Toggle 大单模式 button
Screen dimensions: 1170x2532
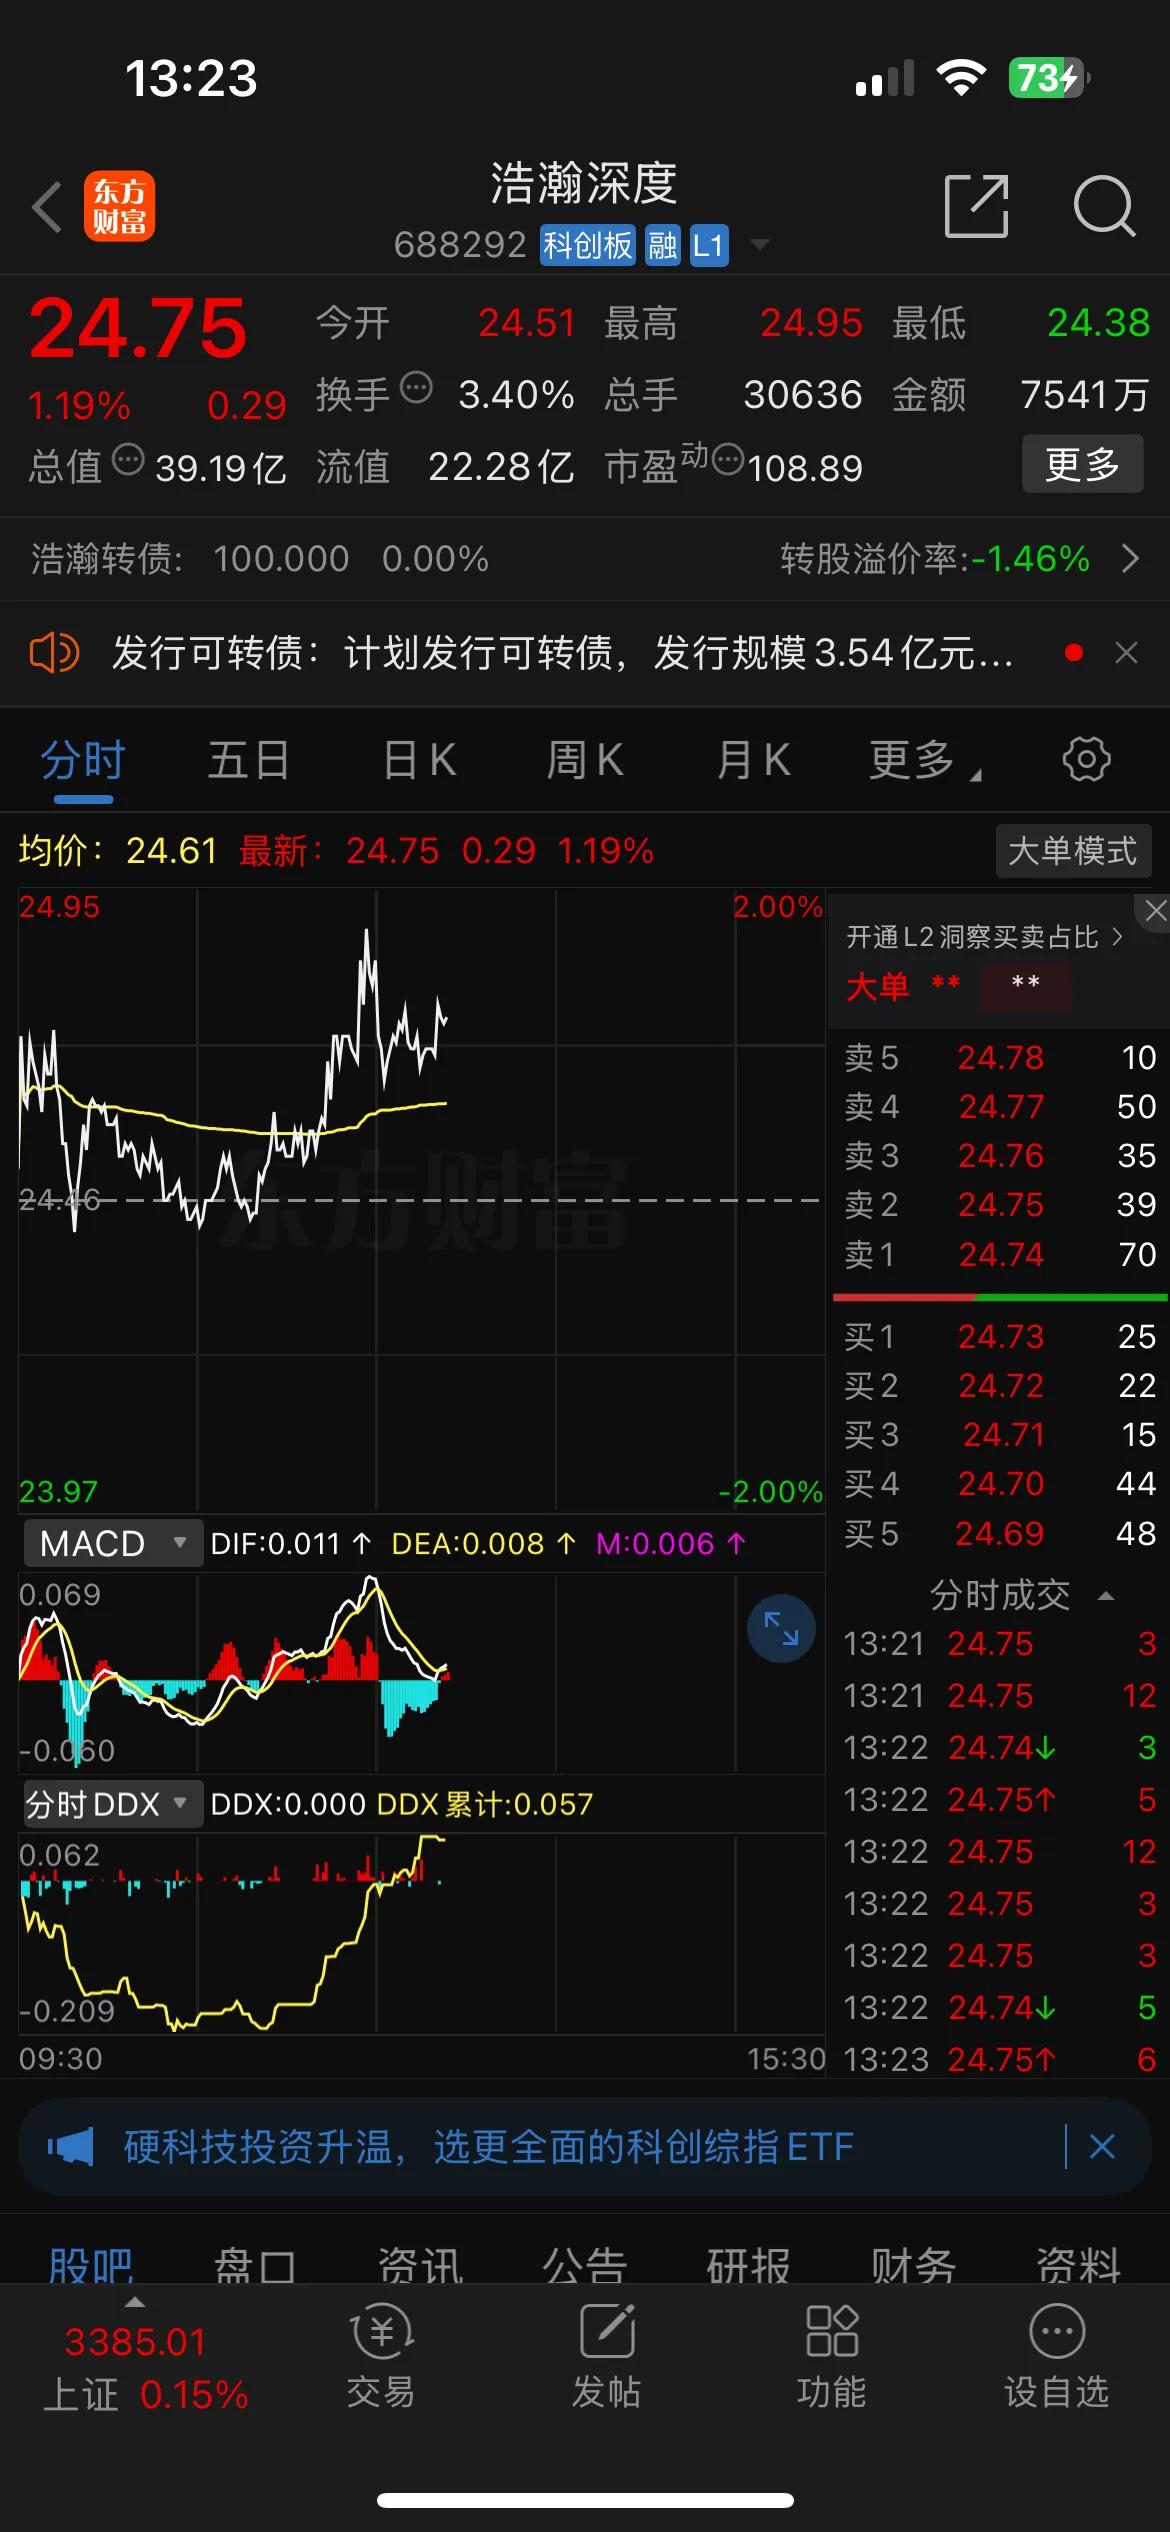click(x=1073, y=851)
